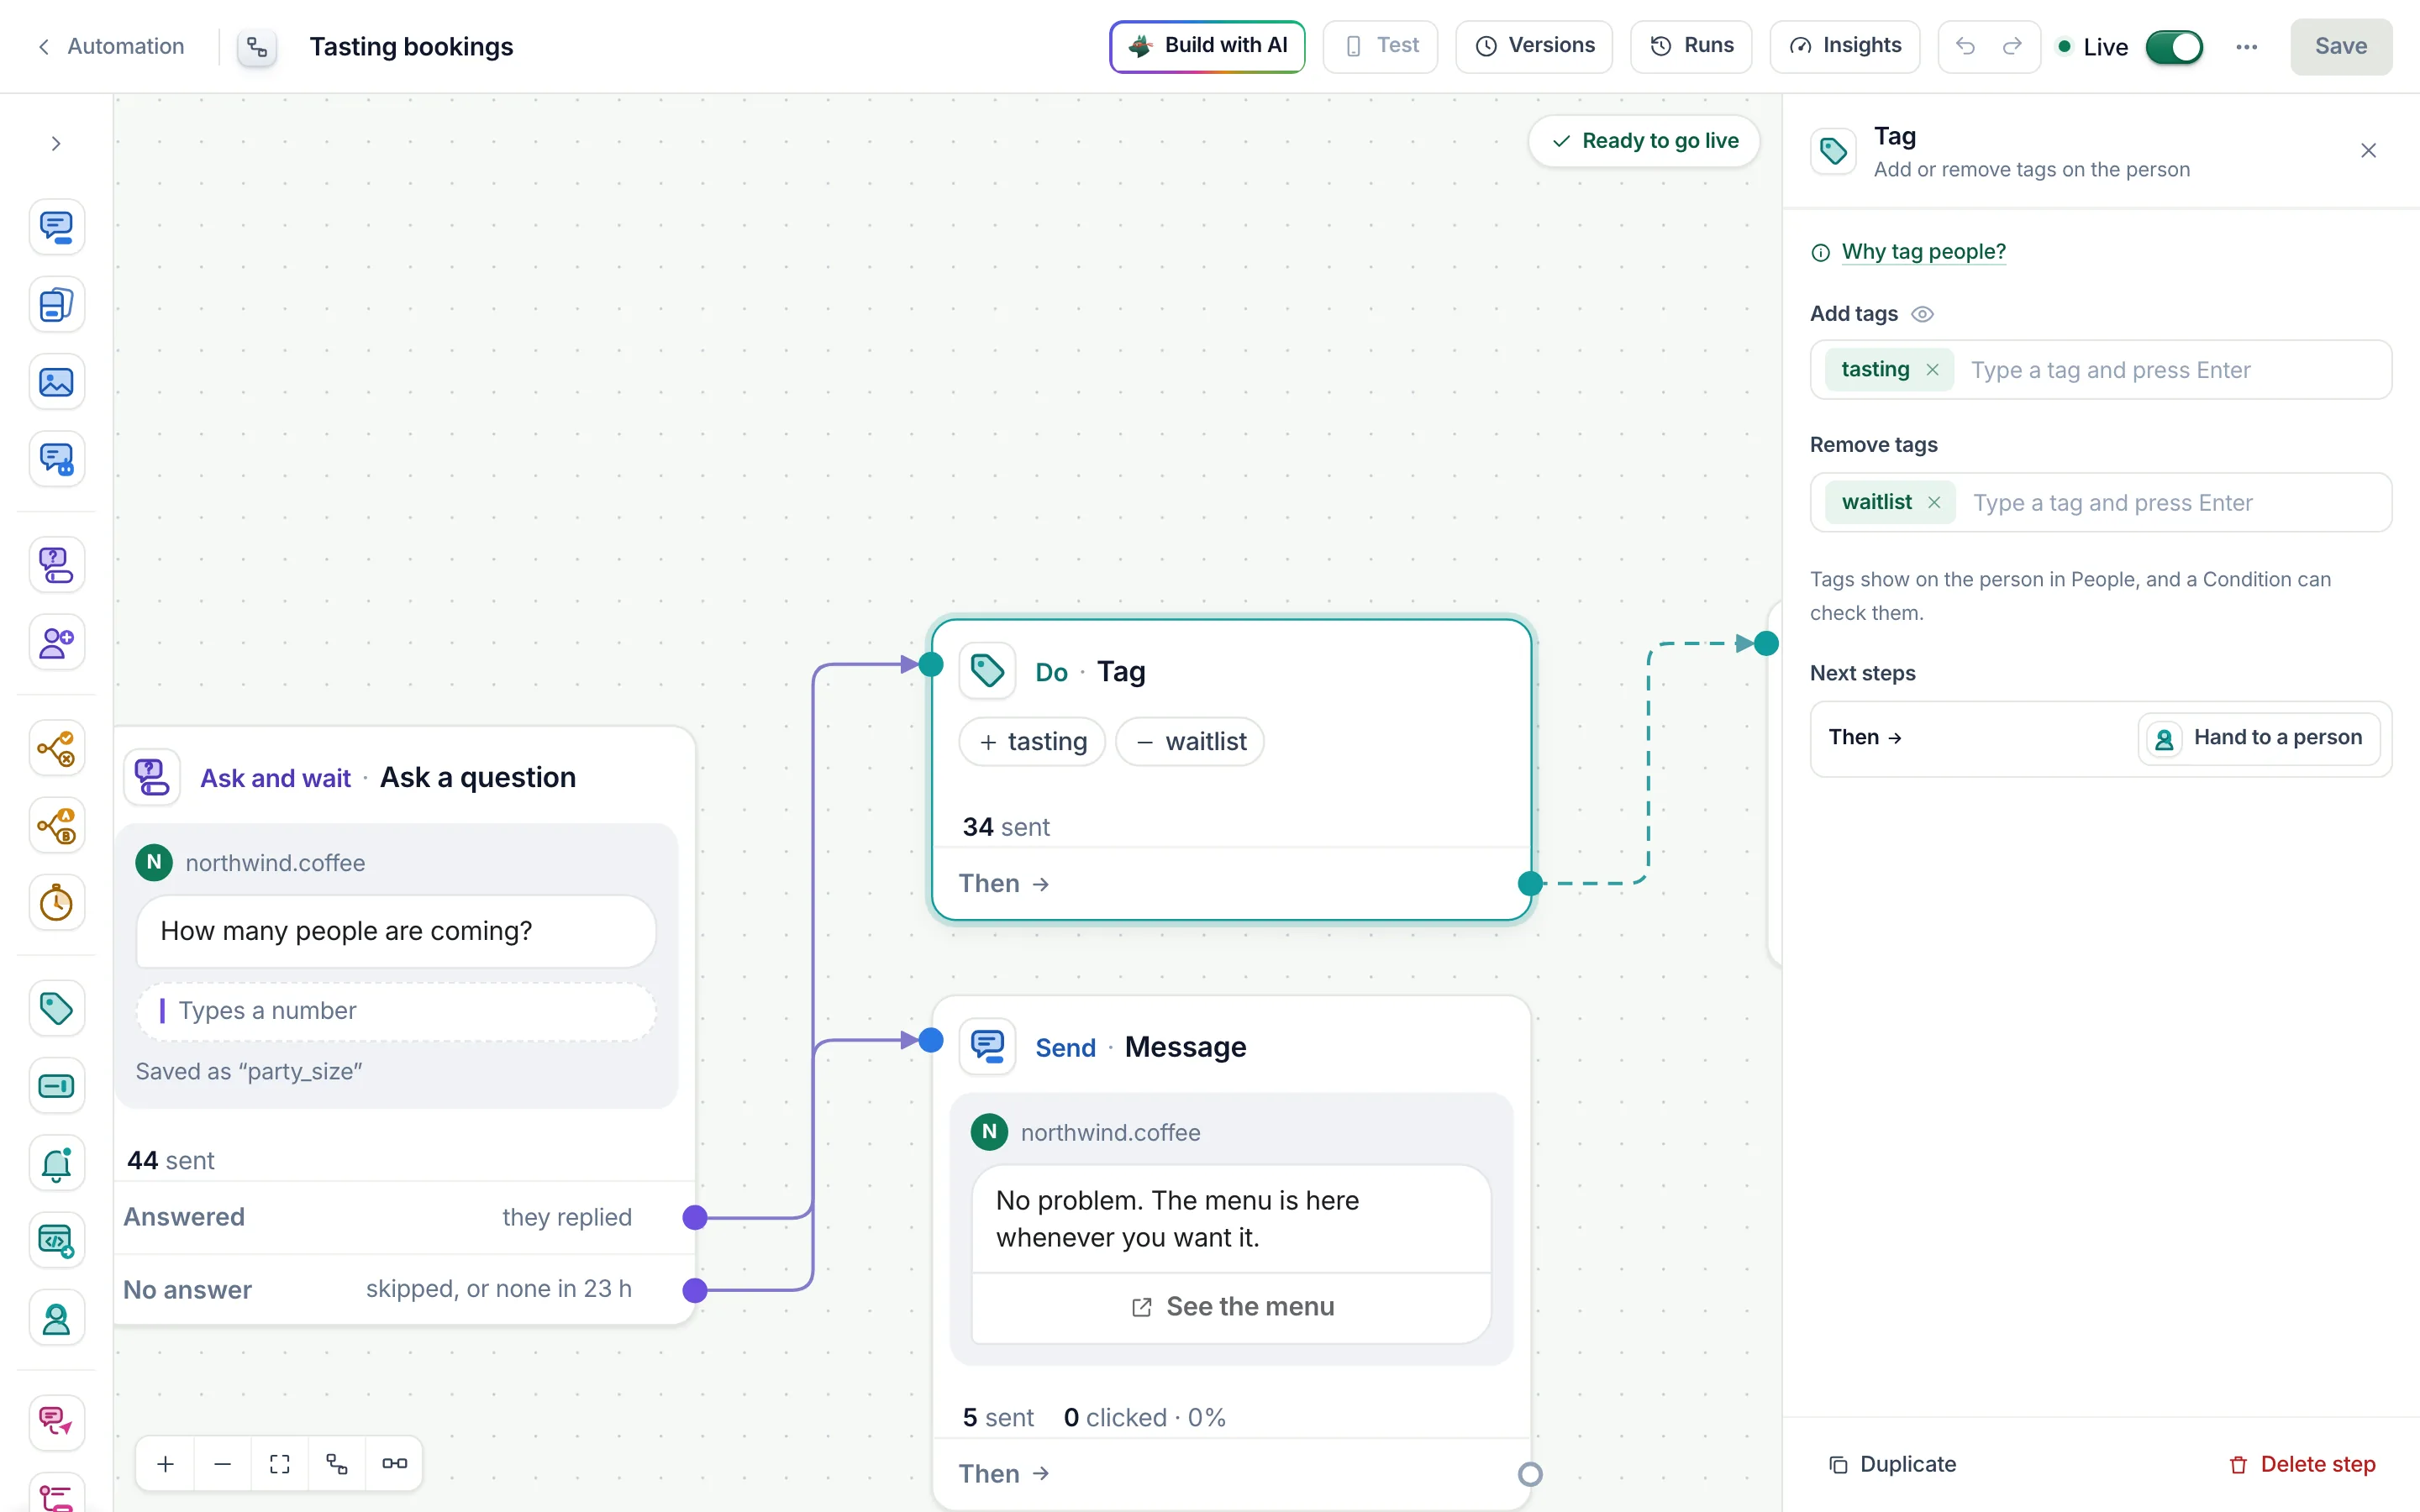Expand the left sidebar chevron
This screenshot has width=2420, height=1512.
(x=56, y=144)
